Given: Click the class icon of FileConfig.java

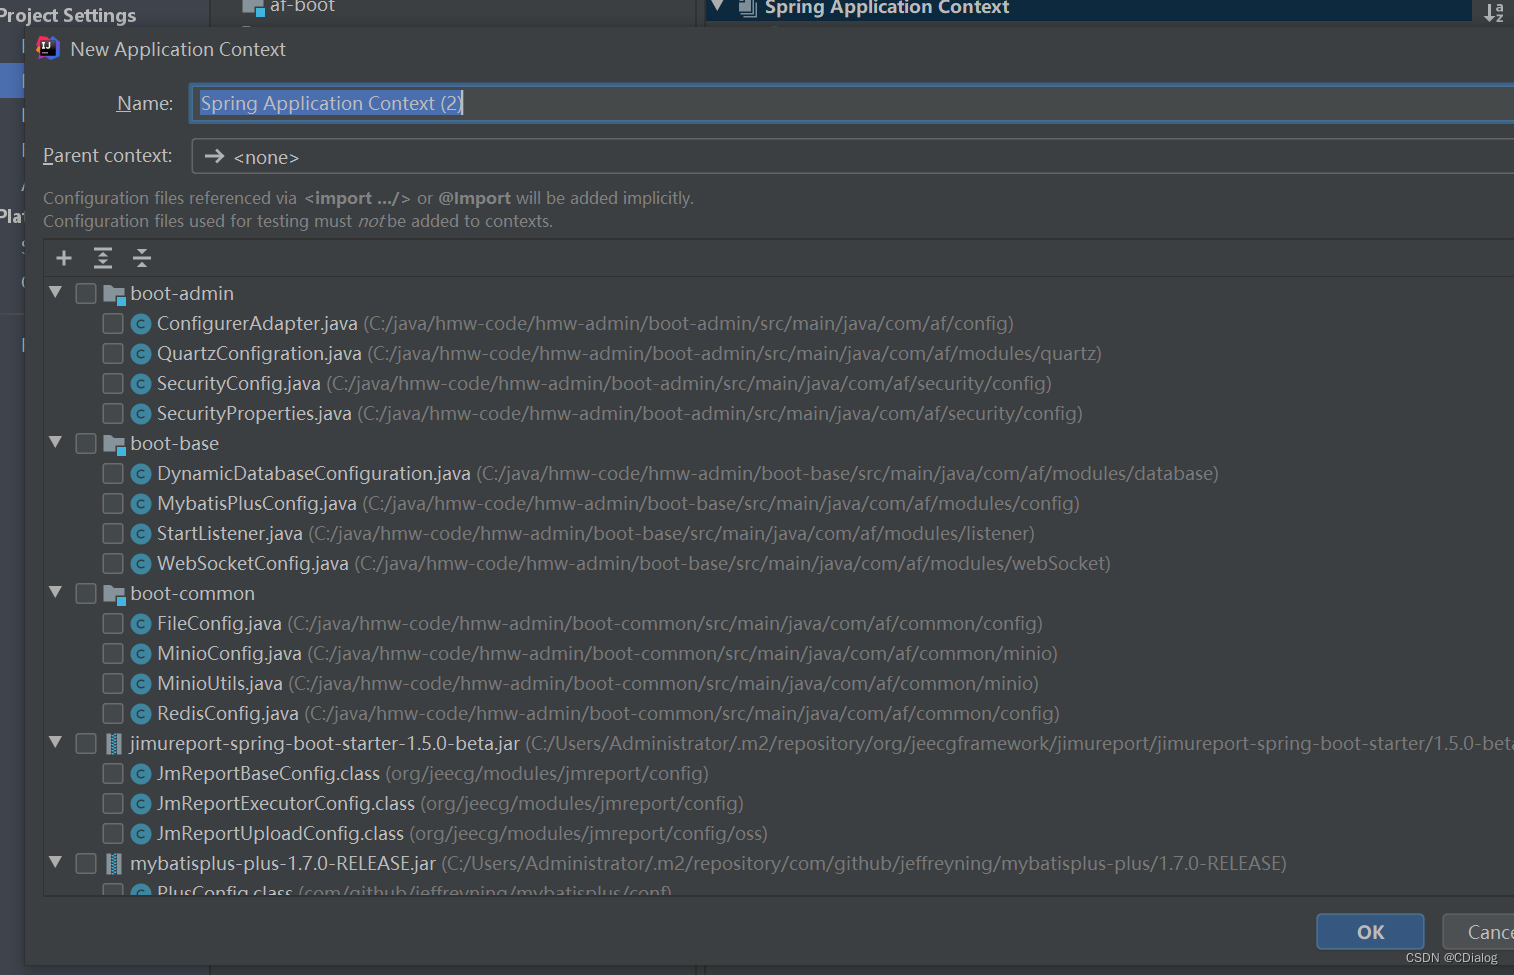Looking at the screenshot, I should [x=141, y=624].
